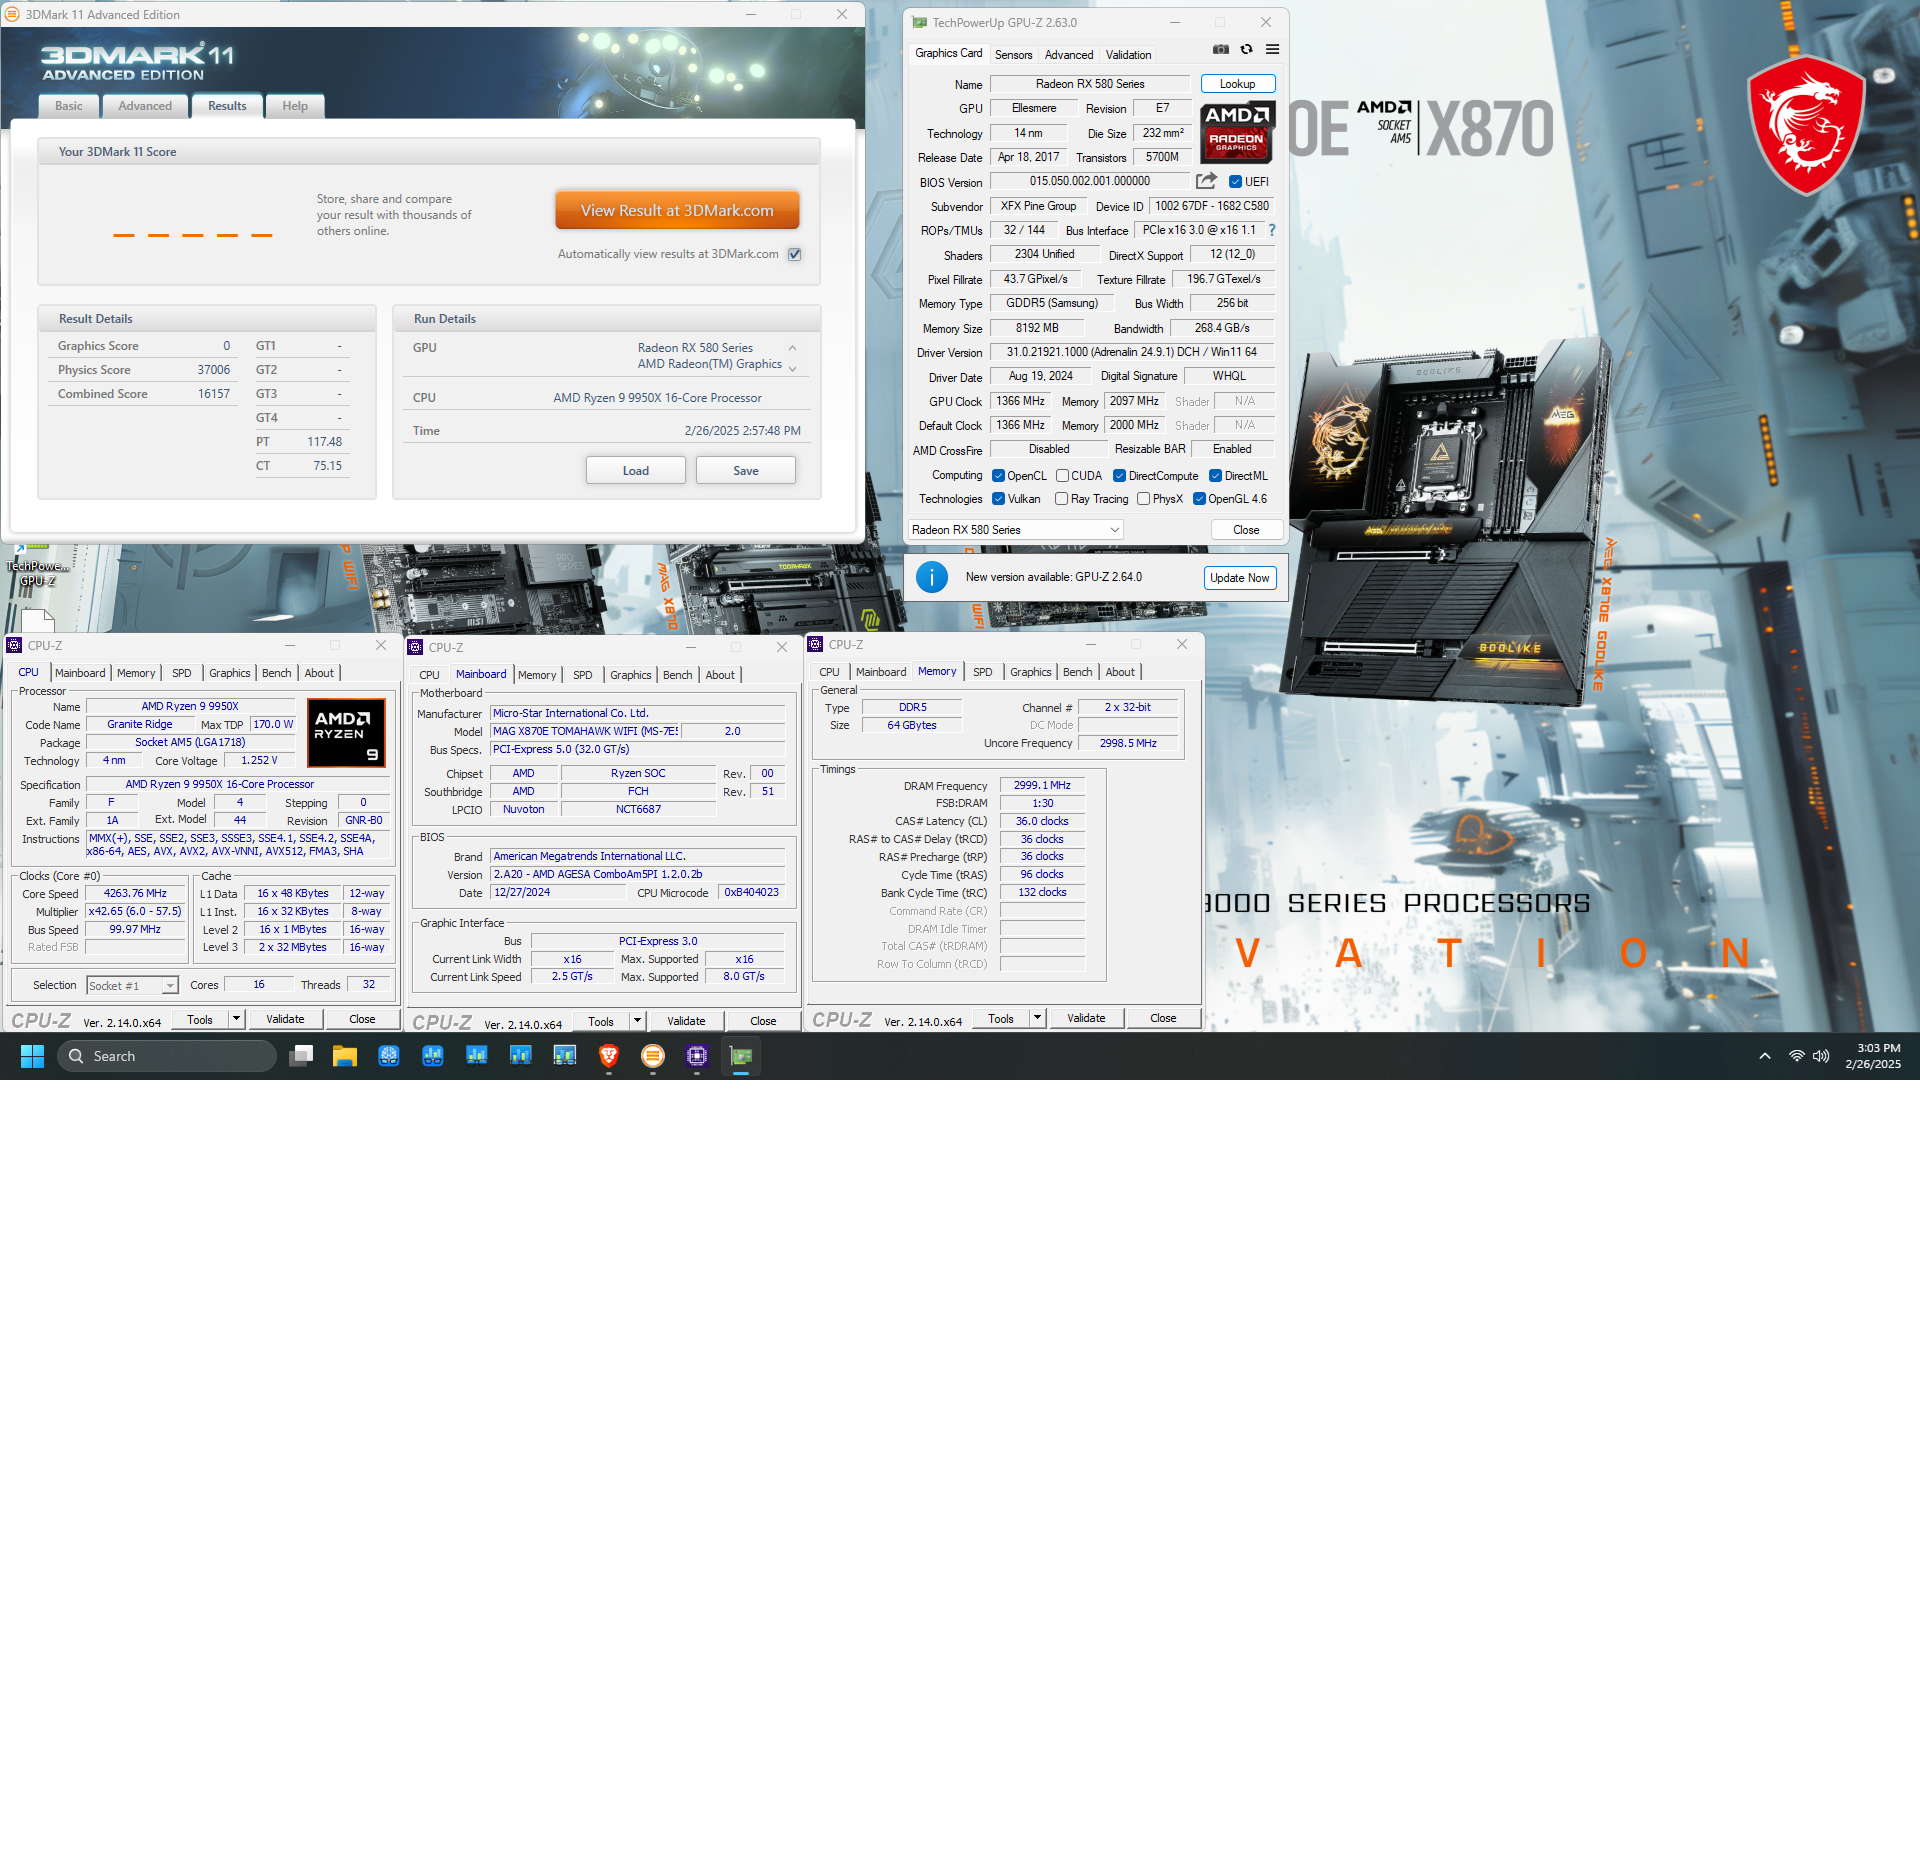Click the 3DMark title bar app icon
Image resolution: width=1920 pixels, height=1849 pixels.
click(x=12, y=14)
